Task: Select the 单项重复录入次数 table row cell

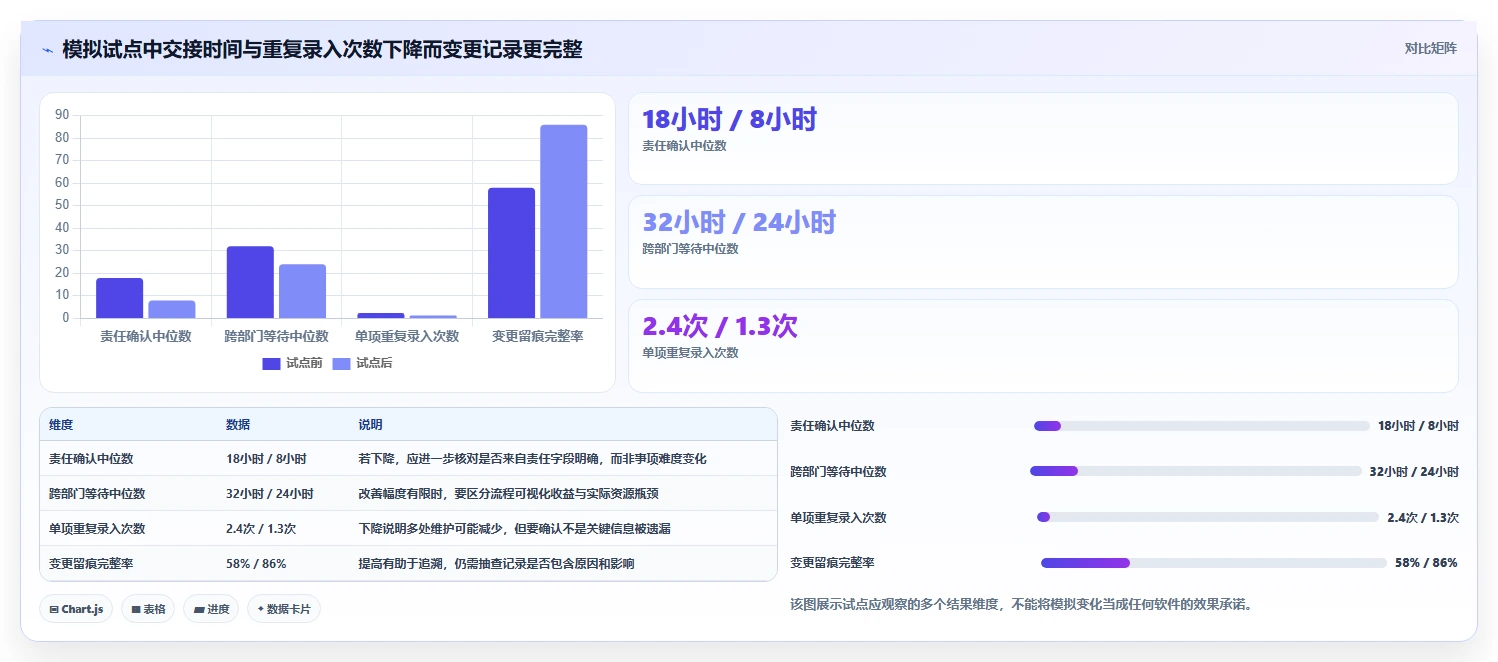Action: [x=97, y=529]
